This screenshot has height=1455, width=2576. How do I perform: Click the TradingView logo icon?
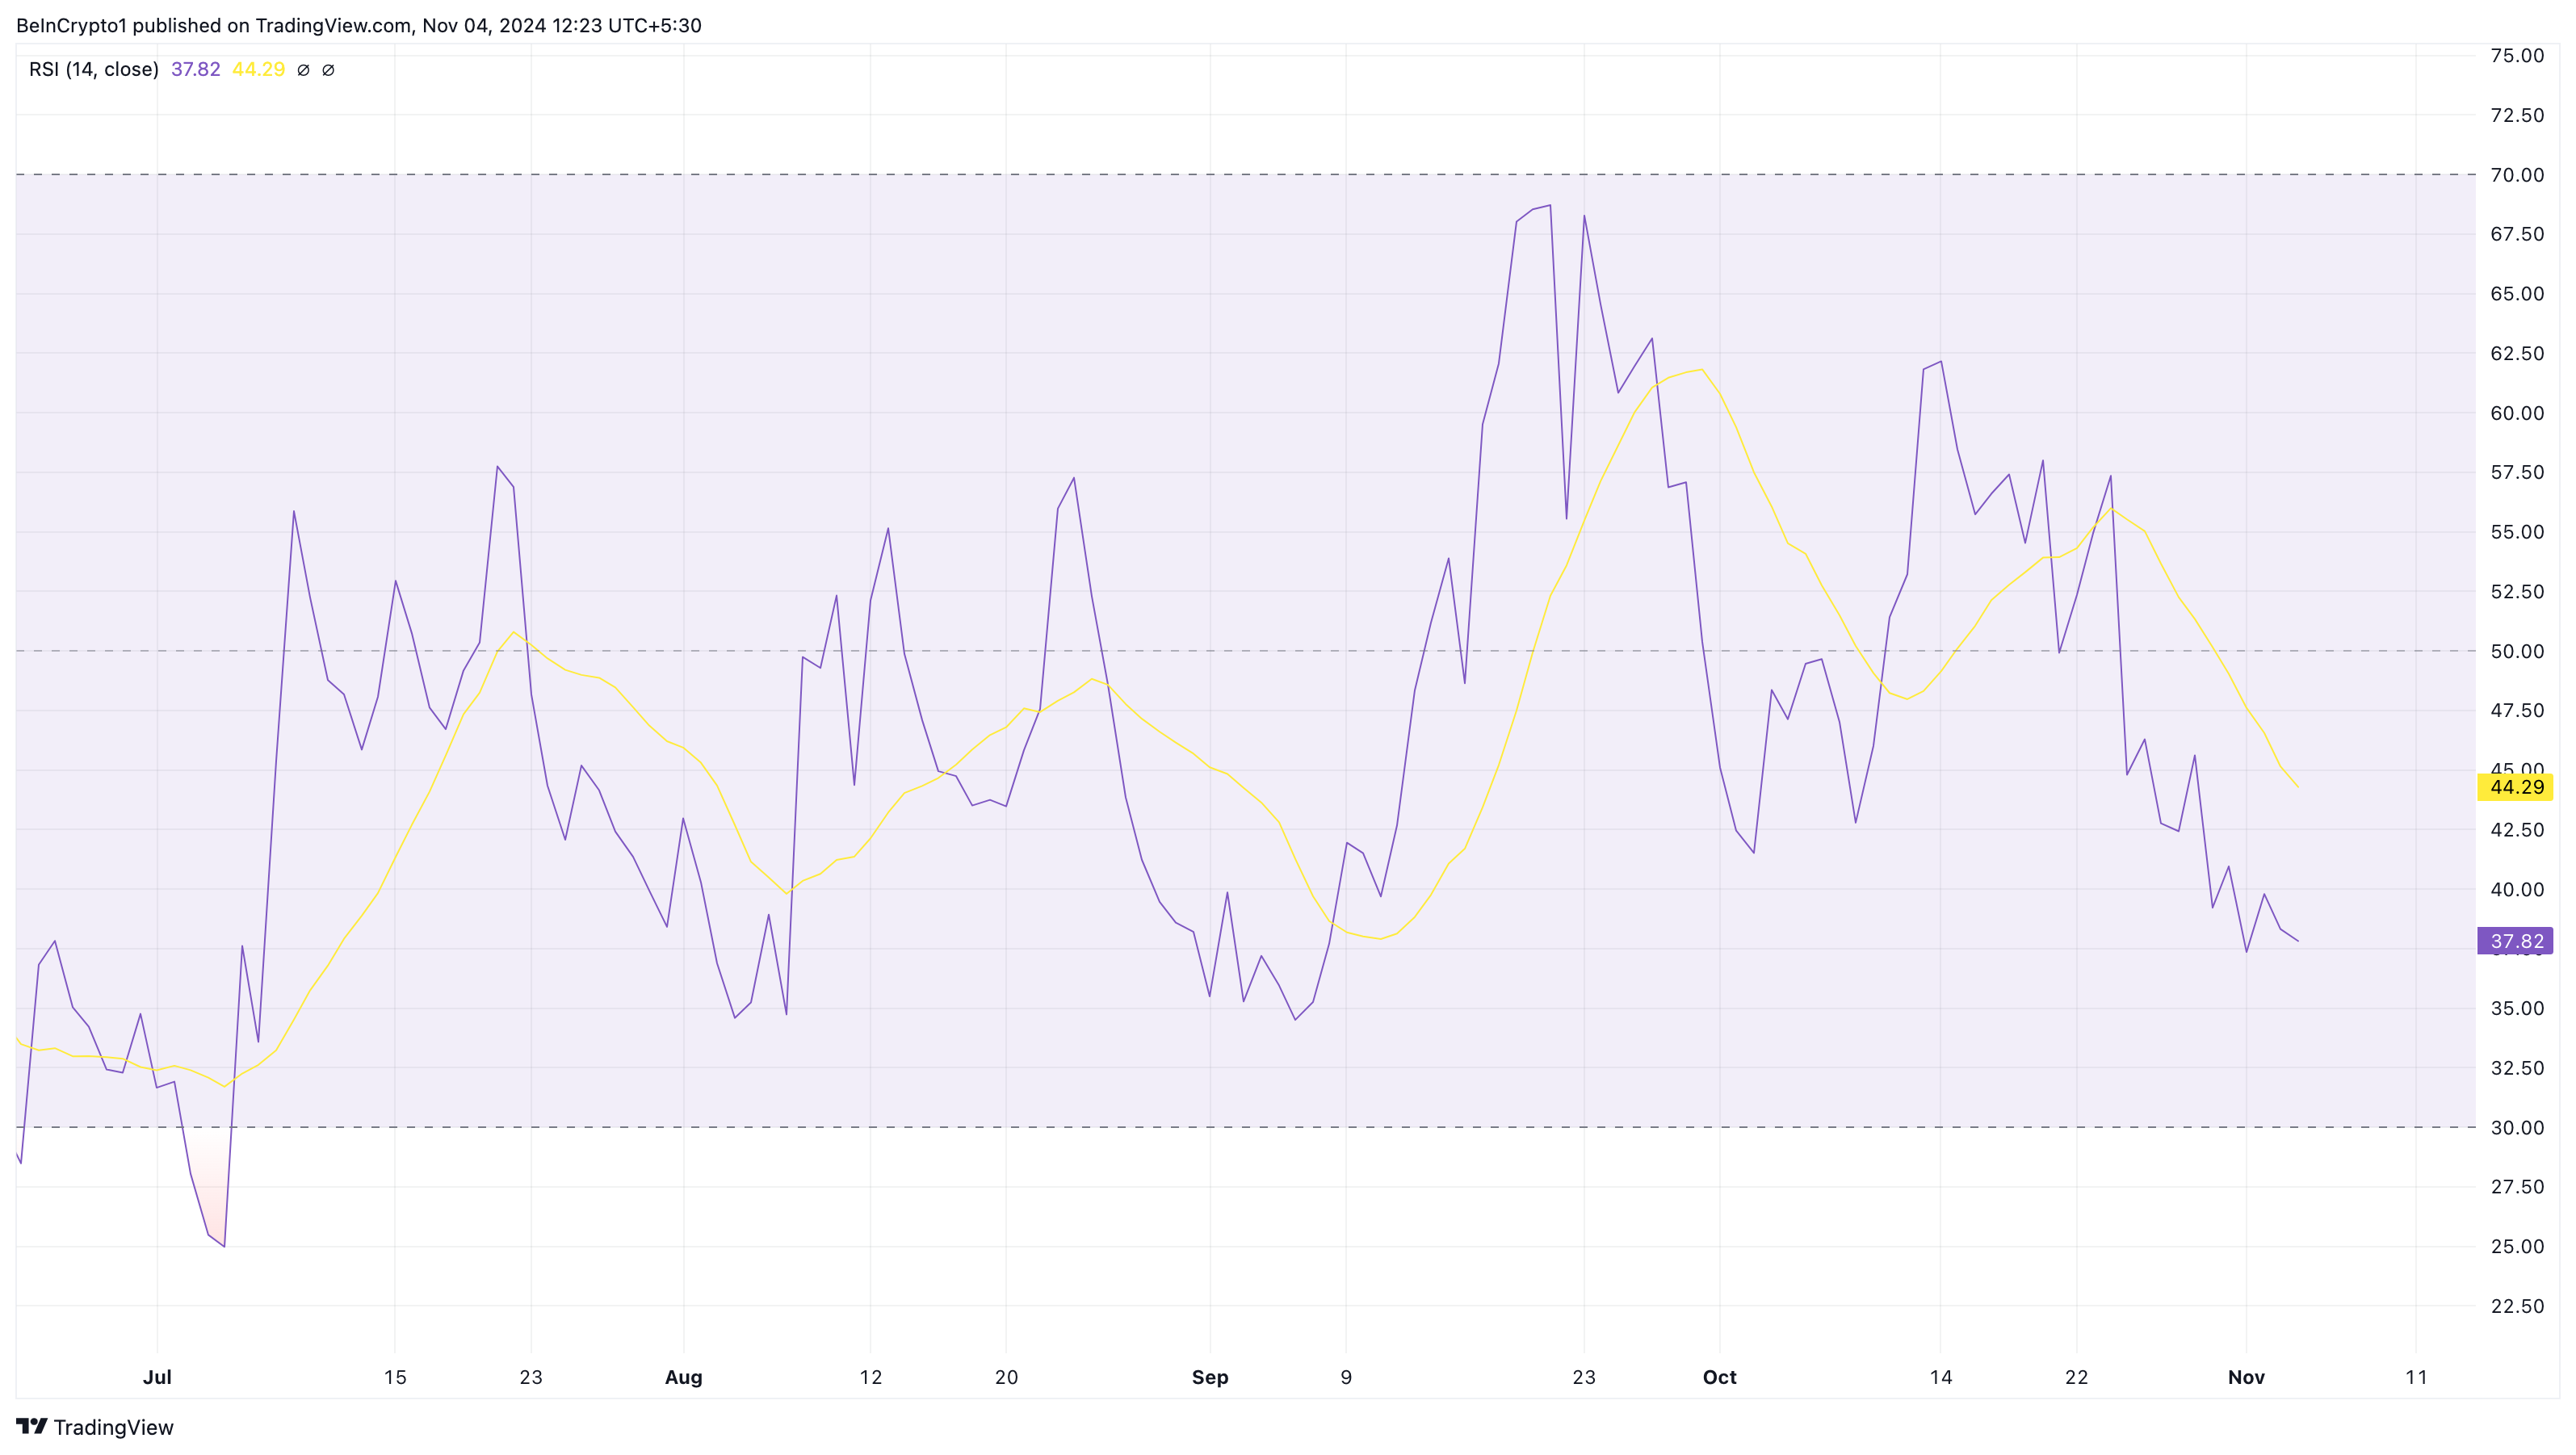click(31, 1426)
